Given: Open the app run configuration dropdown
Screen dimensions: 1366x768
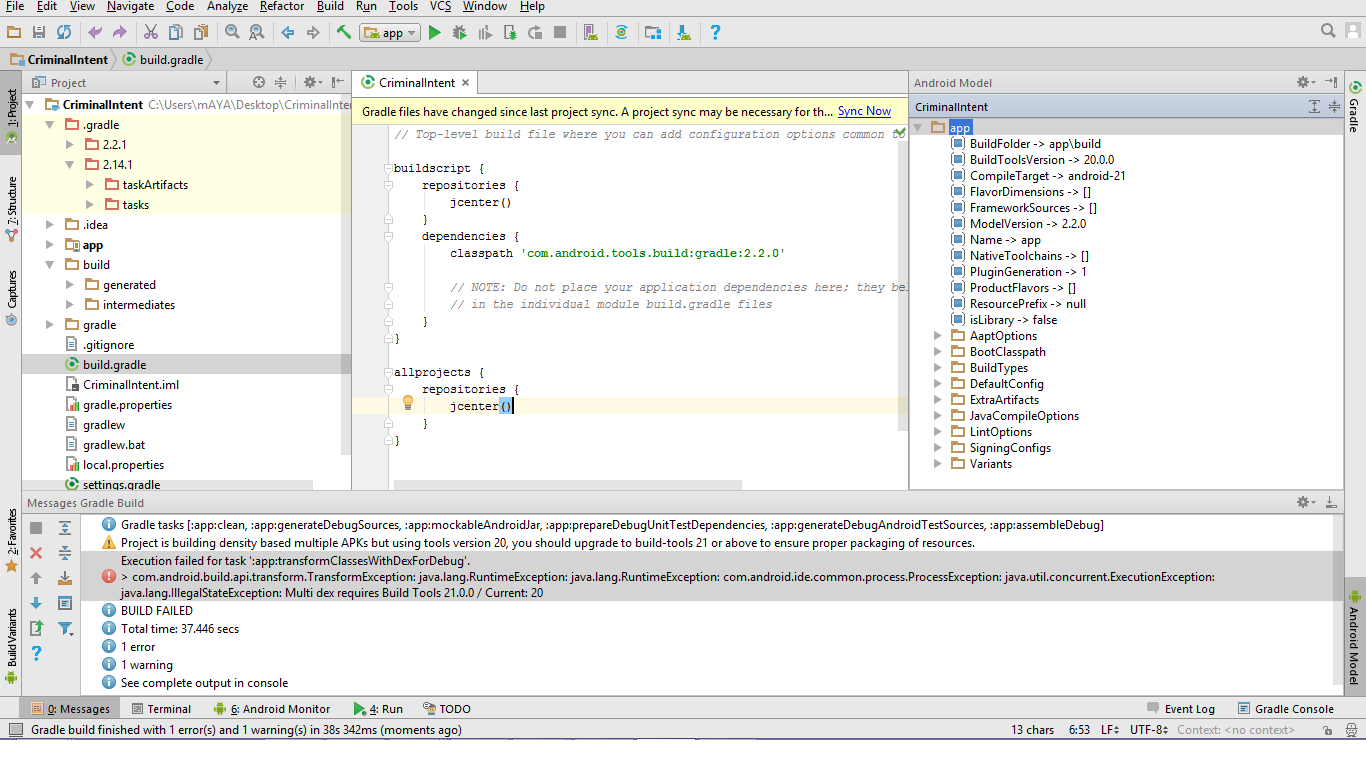Looking at the screenshot, I should point(391,33).
